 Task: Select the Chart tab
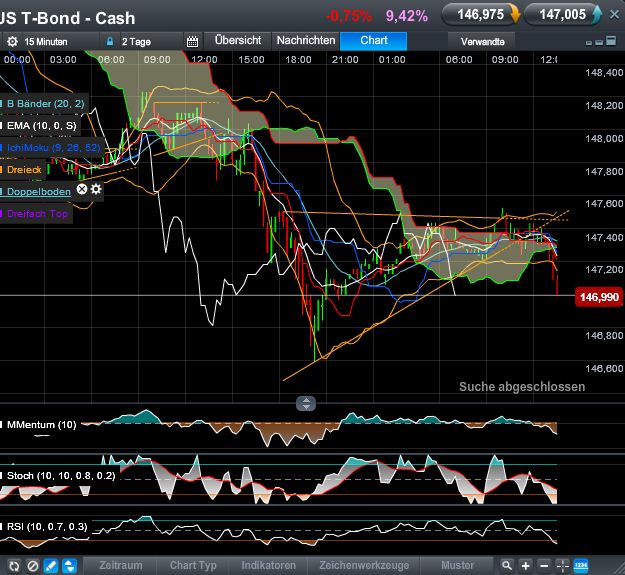pos(373,41)
